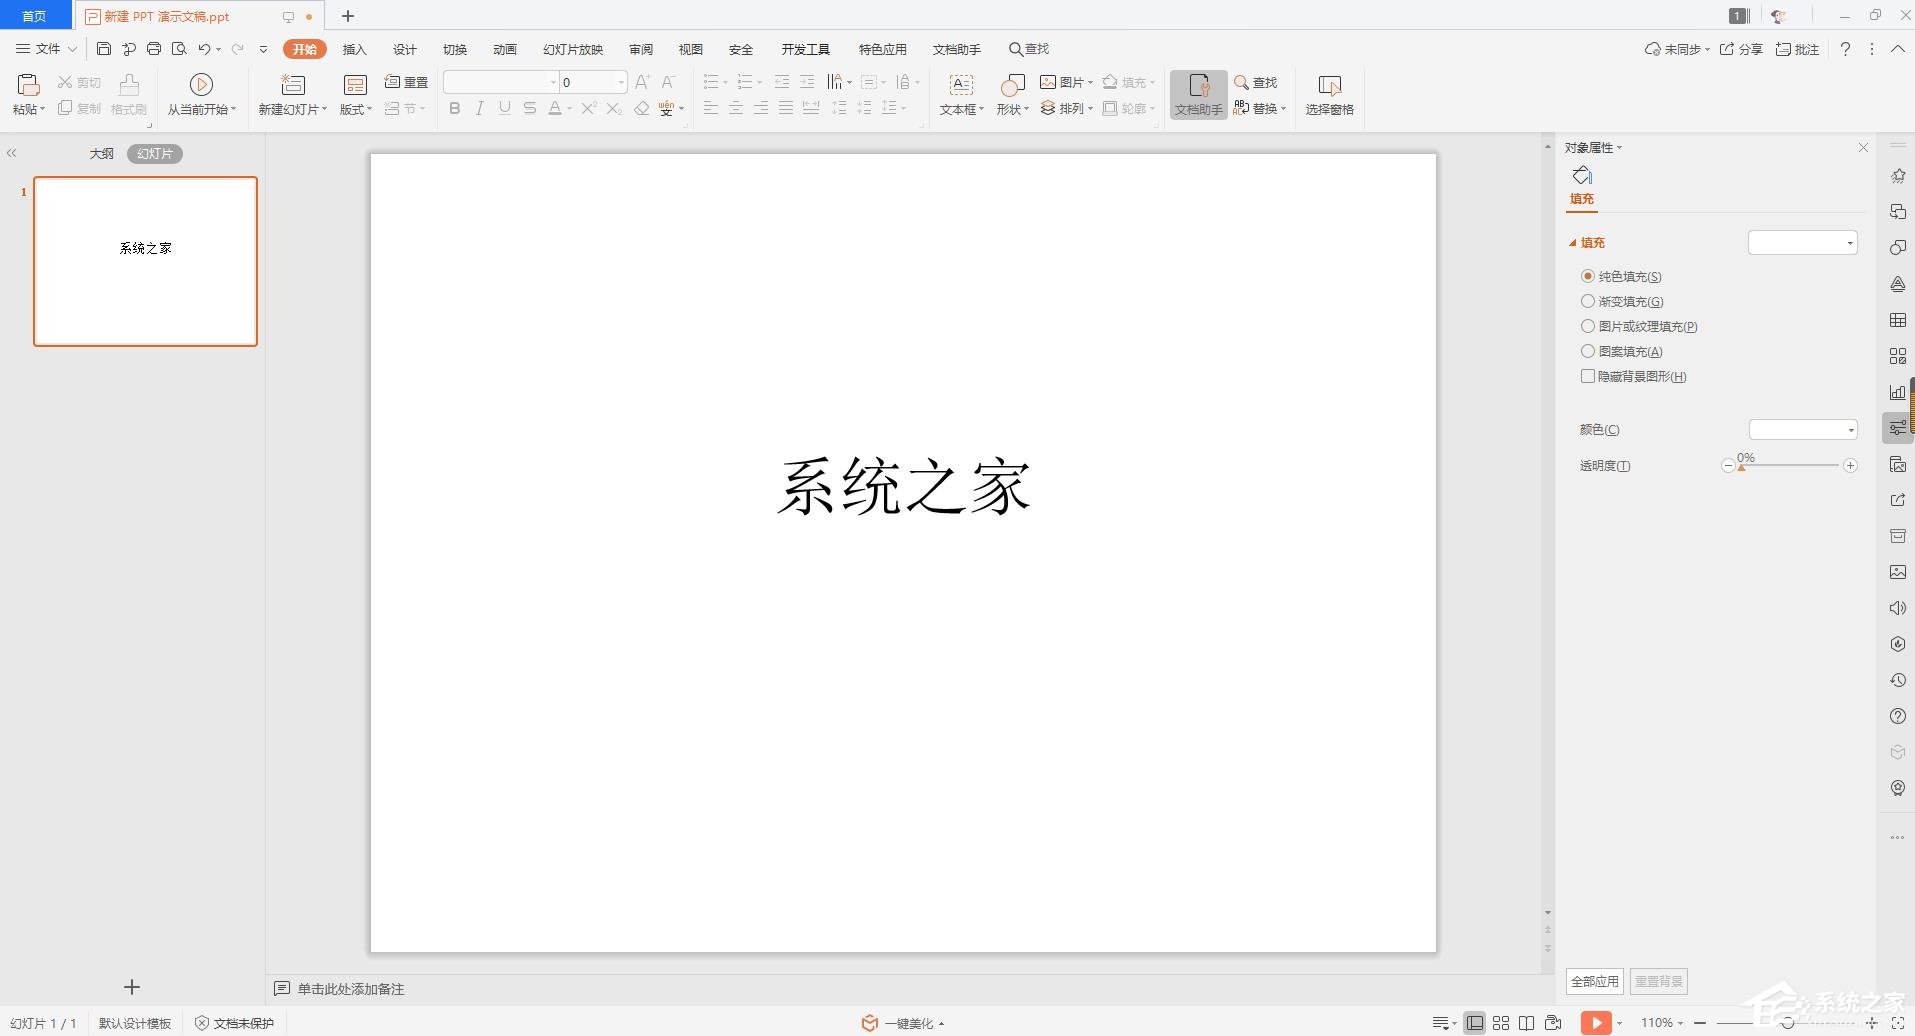The image size is (1915, 1036).
Task: Select the 纯色填充 solid fill option
Action: pos(1588,276)
